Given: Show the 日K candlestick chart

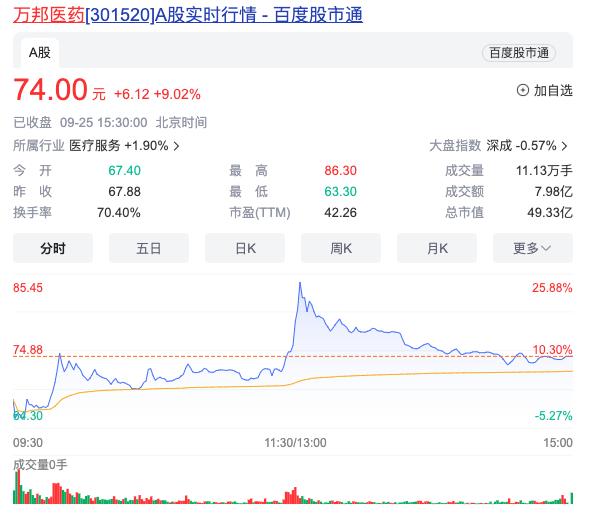Looking at the screenshot, I should [x=245, y=248].
